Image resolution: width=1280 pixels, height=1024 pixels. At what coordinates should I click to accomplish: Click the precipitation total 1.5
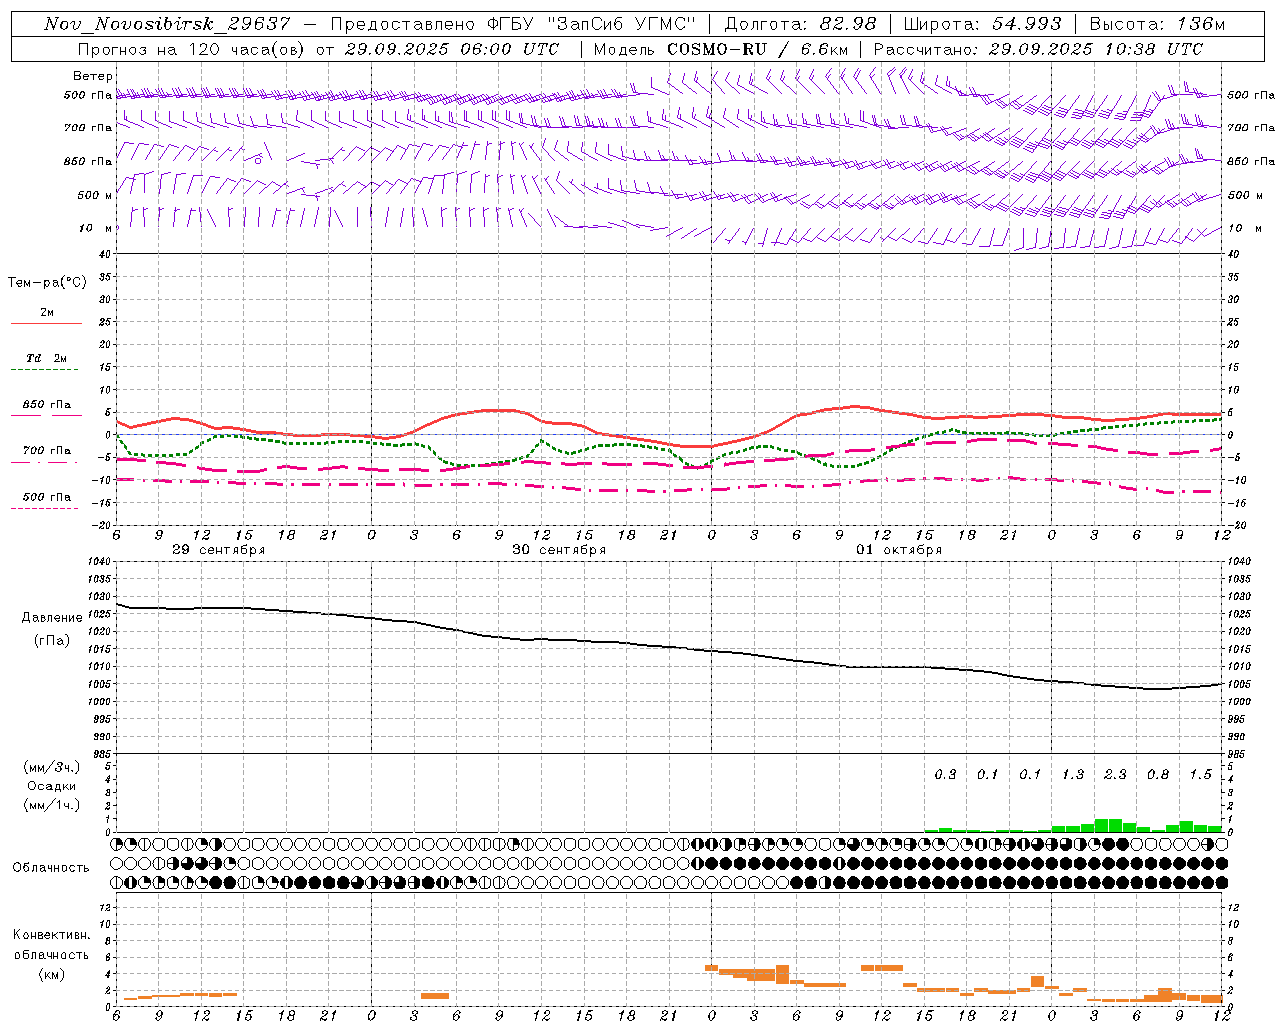1200,775
